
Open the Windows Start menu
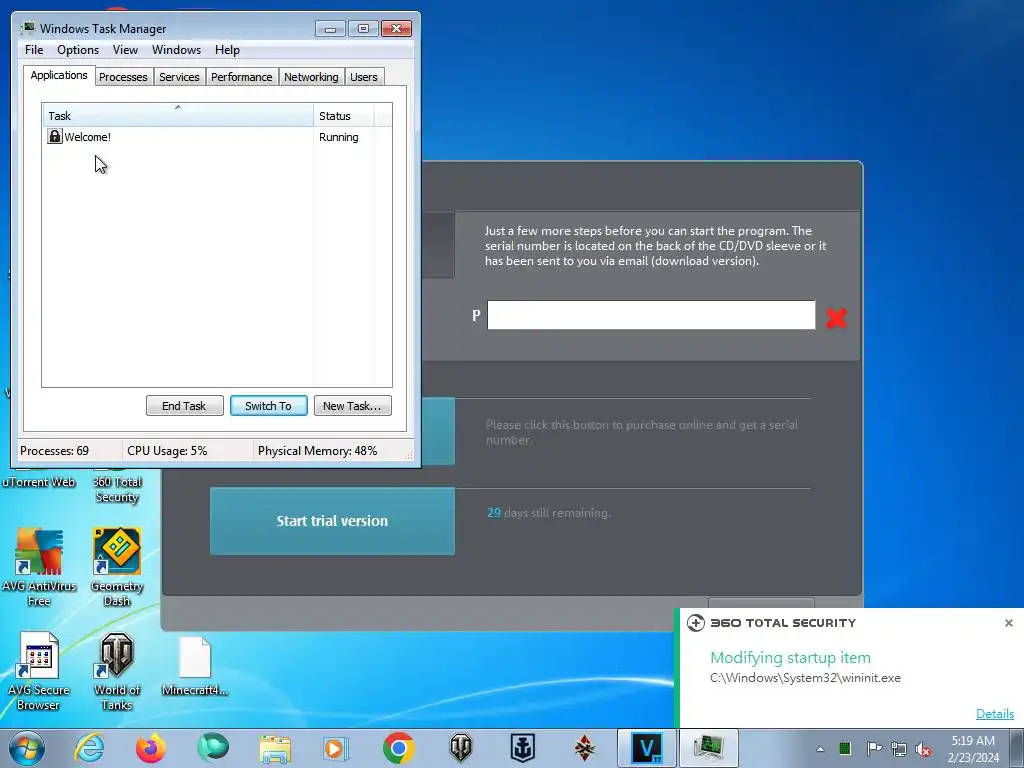pyautogui.click(x=27, y=748)
